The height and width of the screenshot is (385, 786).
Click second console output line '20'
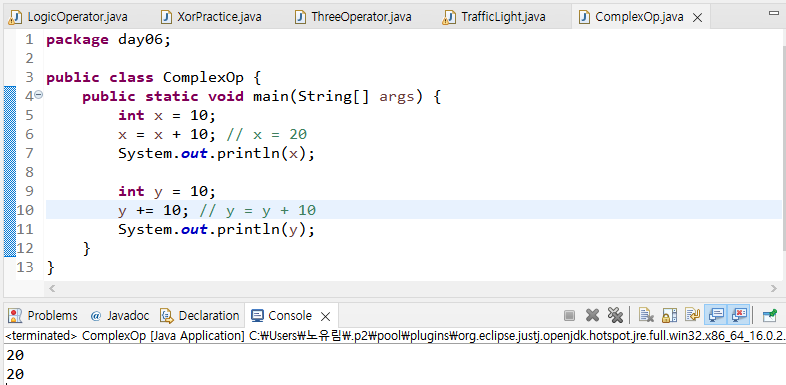tap(15, 374)
